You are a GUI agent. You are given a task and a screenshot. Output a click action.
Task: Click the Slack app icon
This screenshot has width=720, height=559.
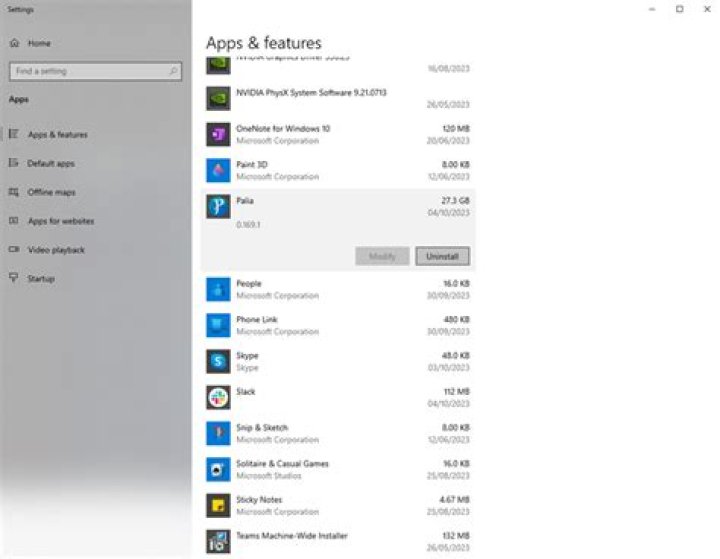pos(218,397)
